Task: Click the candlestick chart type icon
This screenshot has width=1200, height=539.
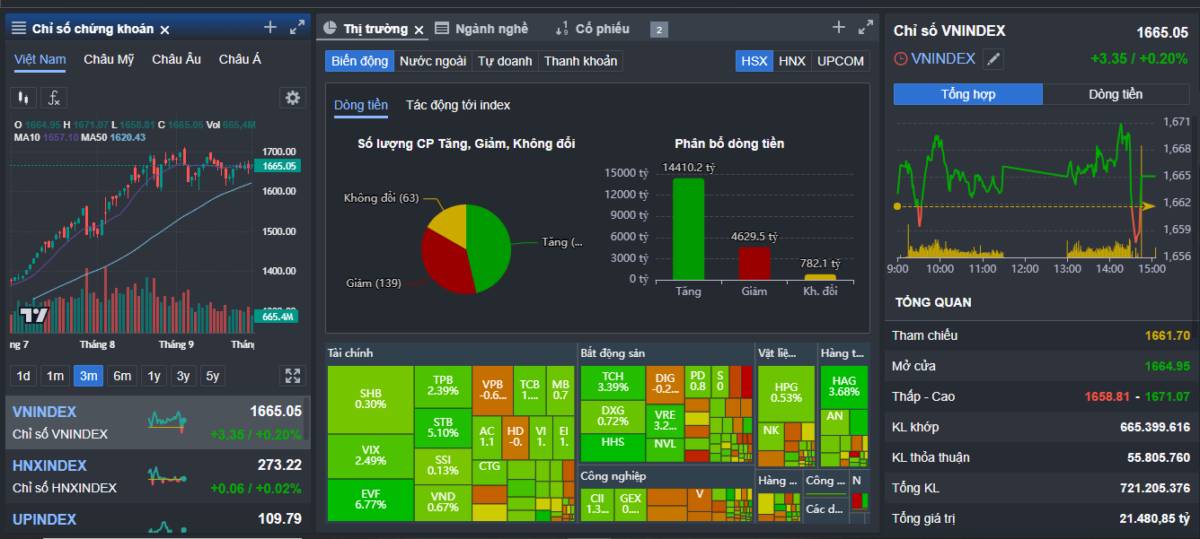Action: [x=23, y=98]
